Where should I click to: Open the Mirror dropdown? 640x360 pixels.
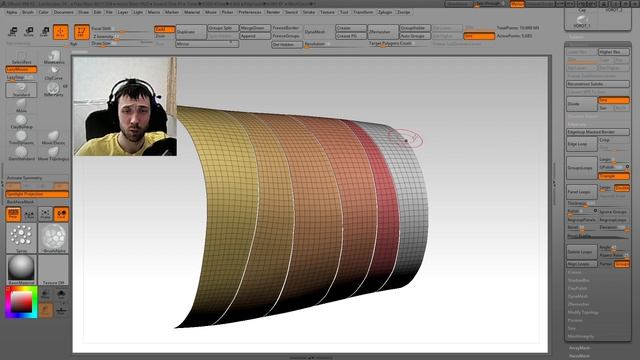click(207, 44)
